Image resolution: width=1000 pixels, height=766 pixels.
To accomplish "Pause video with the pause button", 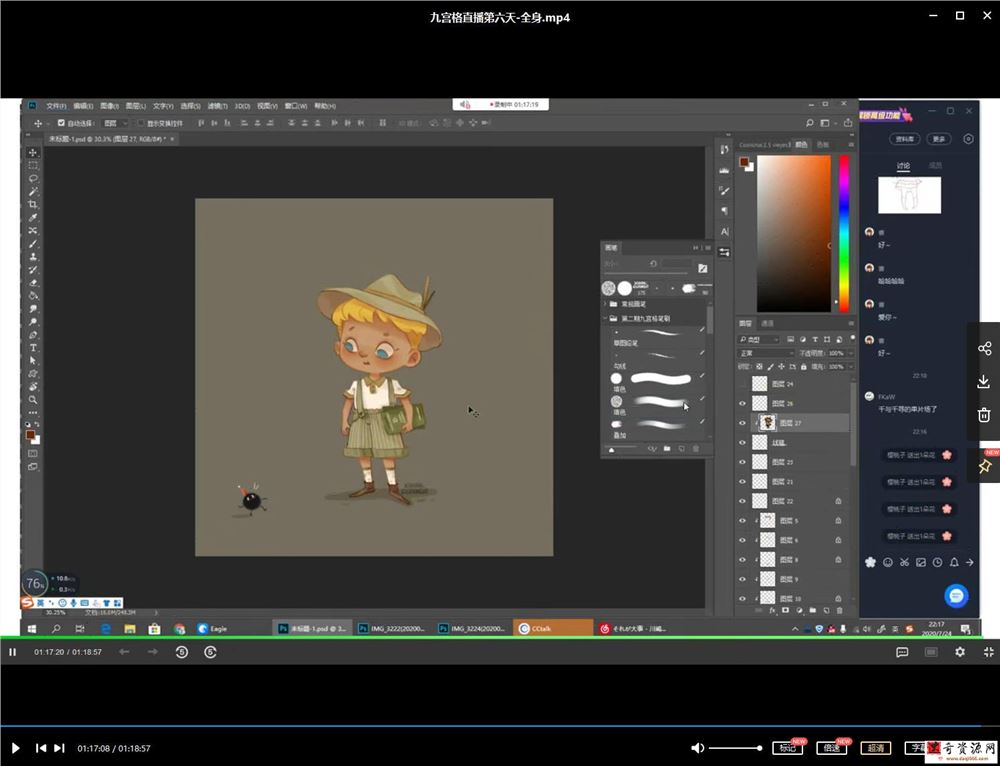I will point(12,652).
